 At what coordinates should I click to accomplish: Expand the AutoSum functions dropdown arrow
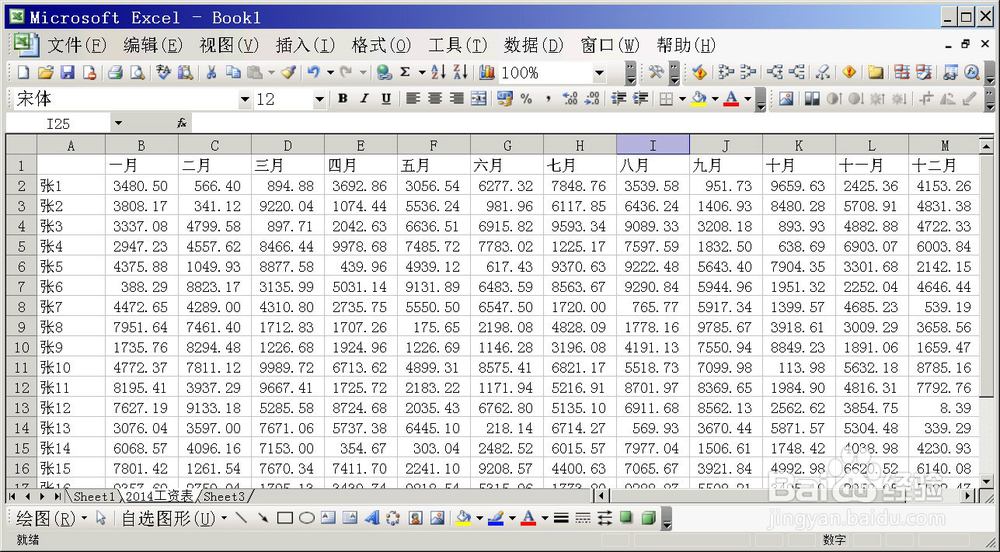(422, 73)
